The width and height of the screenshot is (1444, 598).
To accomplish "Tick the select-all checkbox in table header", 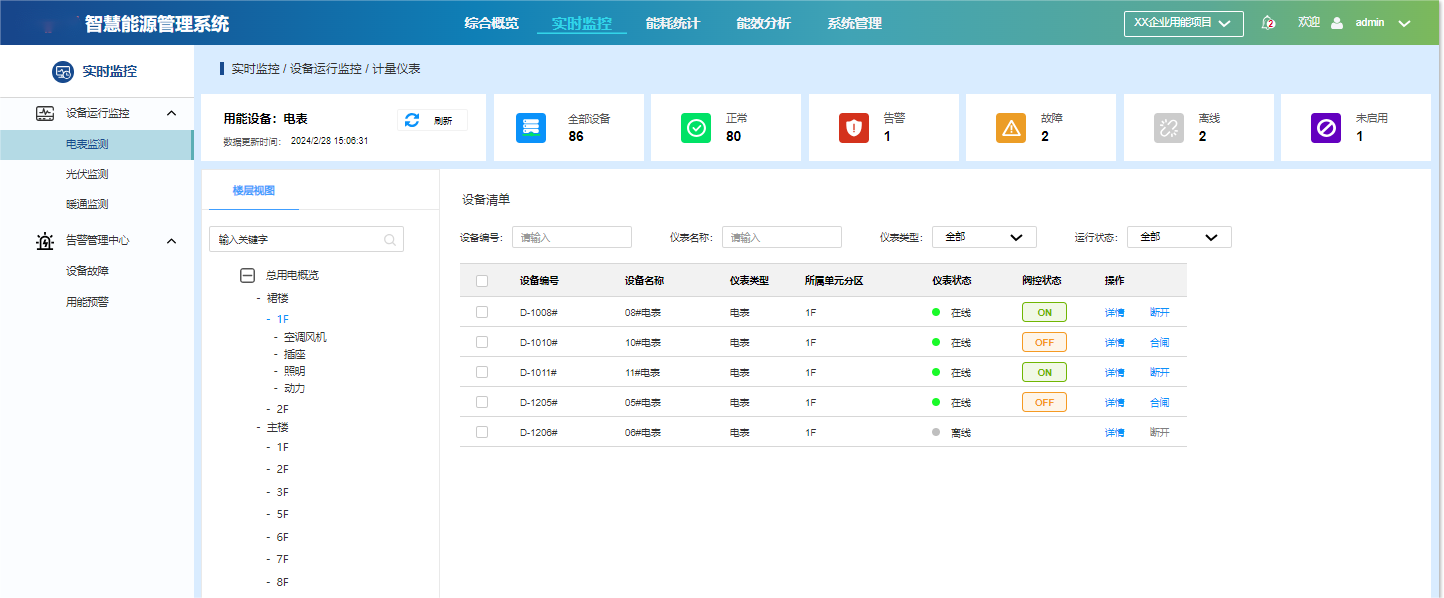I will click(482, 281).
